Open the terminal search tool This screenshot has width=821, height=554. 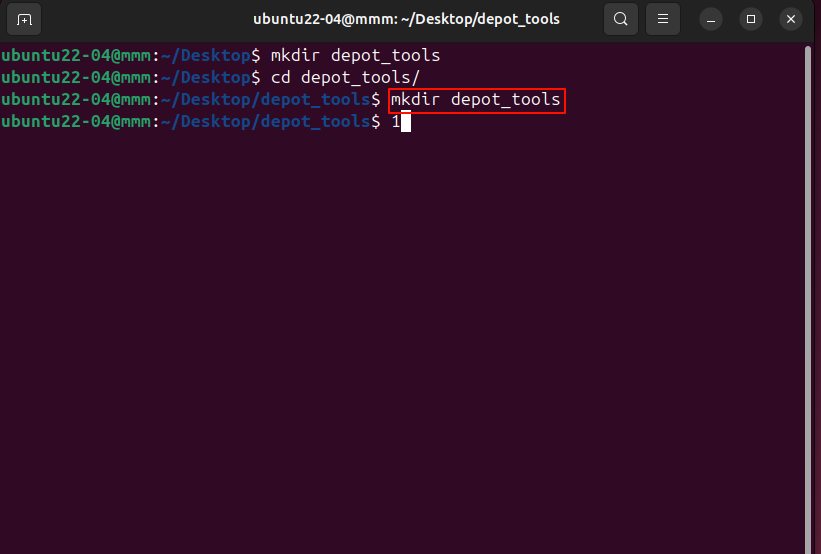[x=620, y=19]
